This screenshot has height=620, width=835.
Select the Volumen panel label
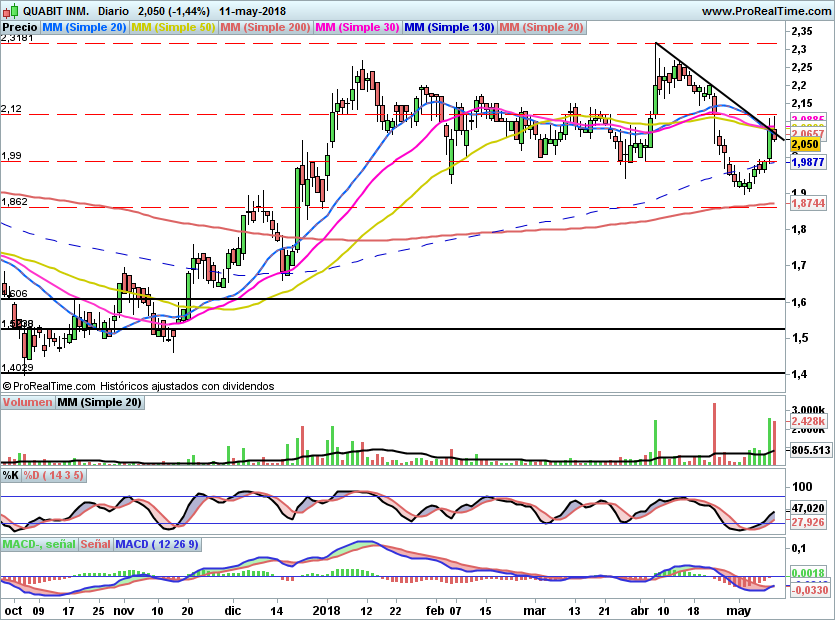pyautogui.click(x=27, y=403)
